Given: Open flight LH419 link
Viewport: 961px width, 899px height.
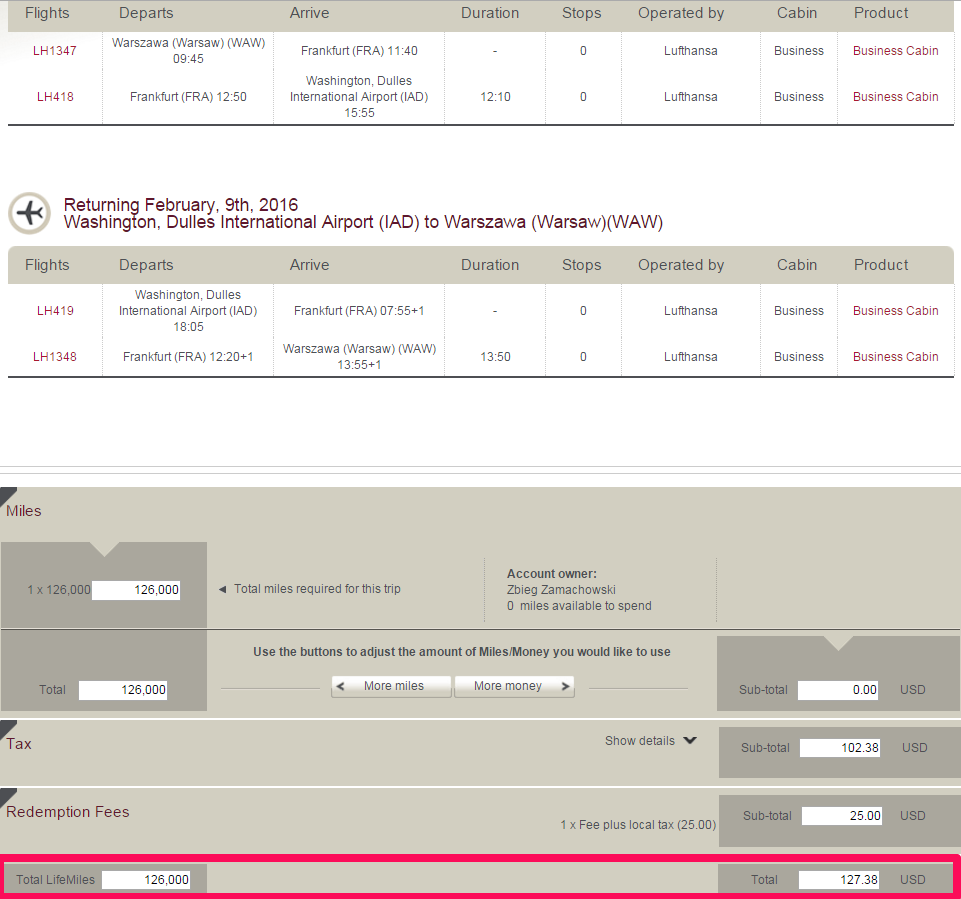Looking at the screenshot, I should (55, 311).
